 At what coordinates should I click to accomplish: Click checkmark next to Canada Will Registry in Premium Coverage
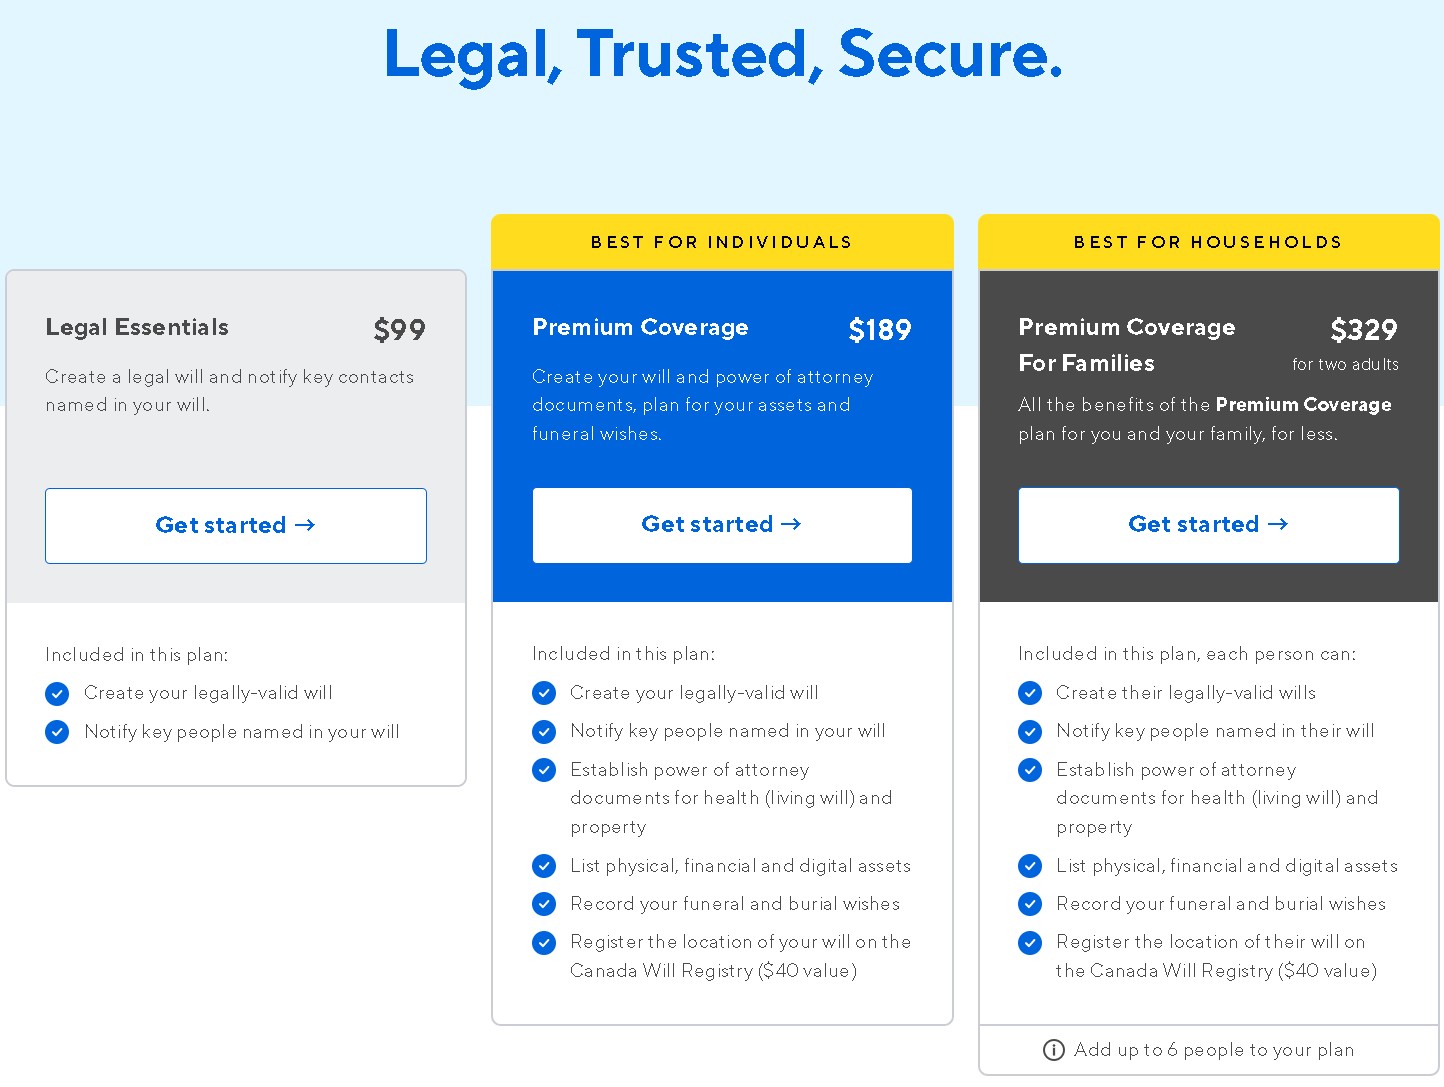[544, 943]
